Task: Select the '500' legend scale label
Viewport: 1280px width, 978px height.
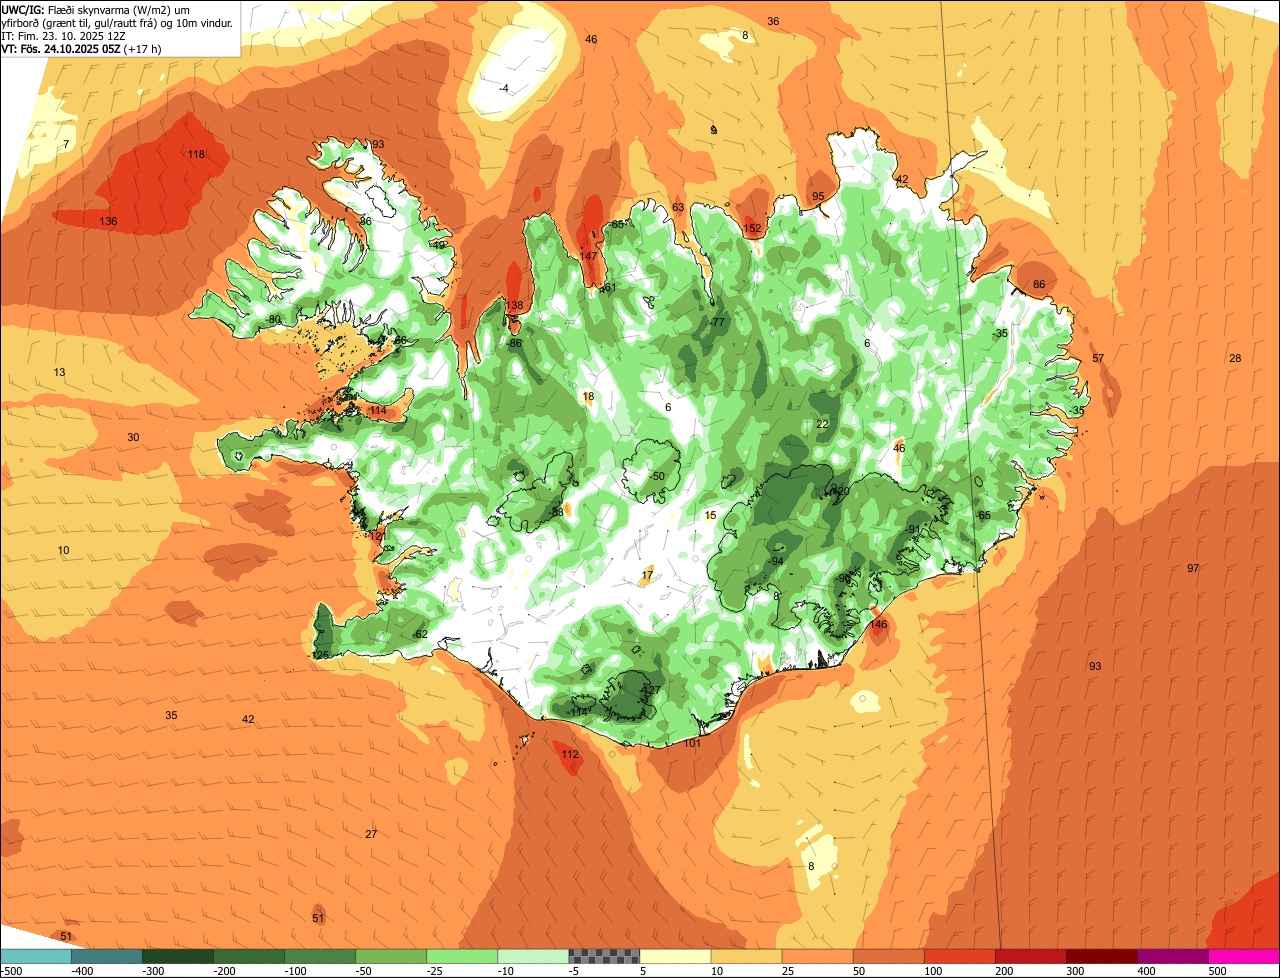Action: point(1219,971)
